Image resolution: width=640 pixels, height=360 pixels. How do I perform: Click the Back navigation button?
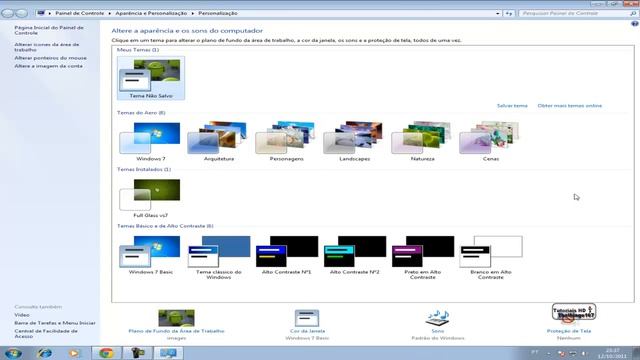[x=7, y=13]
